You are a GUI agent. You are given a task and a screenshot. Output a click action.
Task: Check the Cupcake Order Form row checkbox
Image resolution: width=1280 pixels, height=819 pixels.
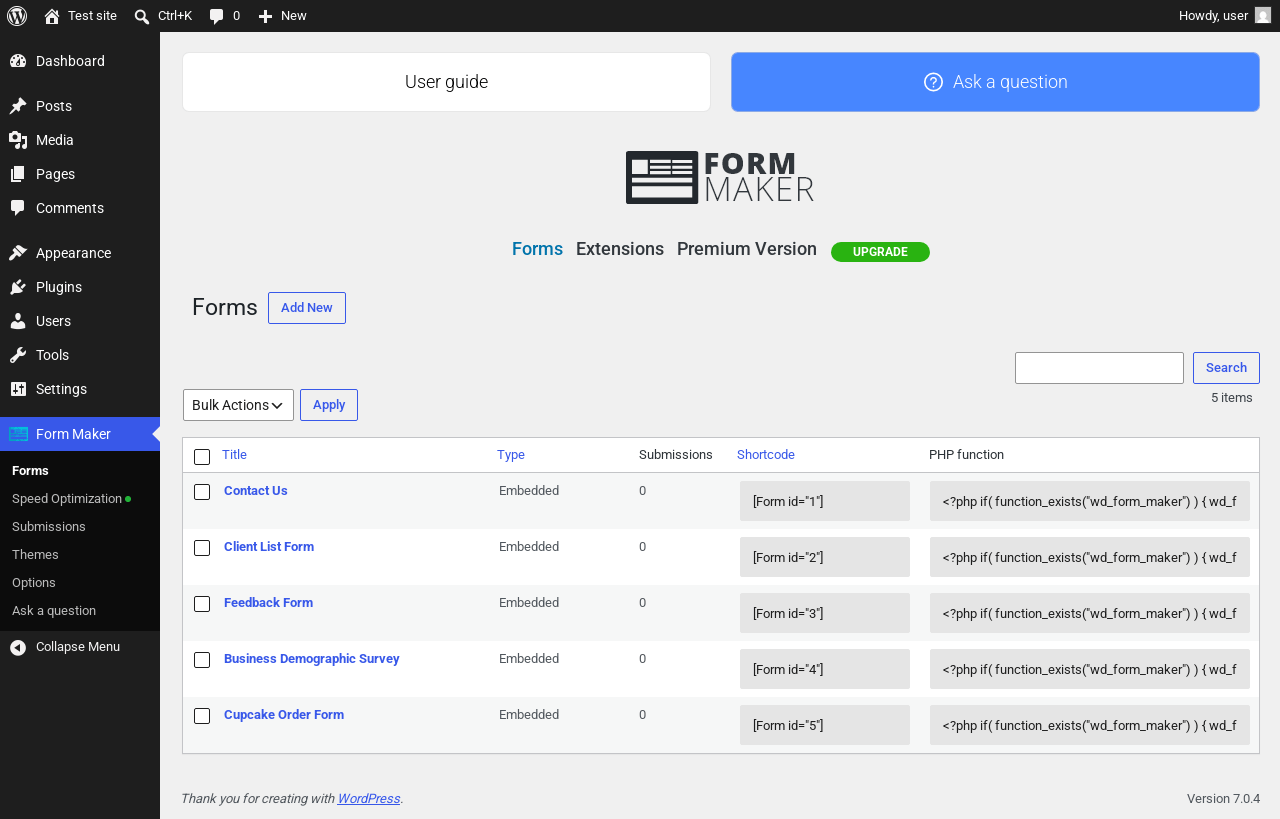pos(202,716)
